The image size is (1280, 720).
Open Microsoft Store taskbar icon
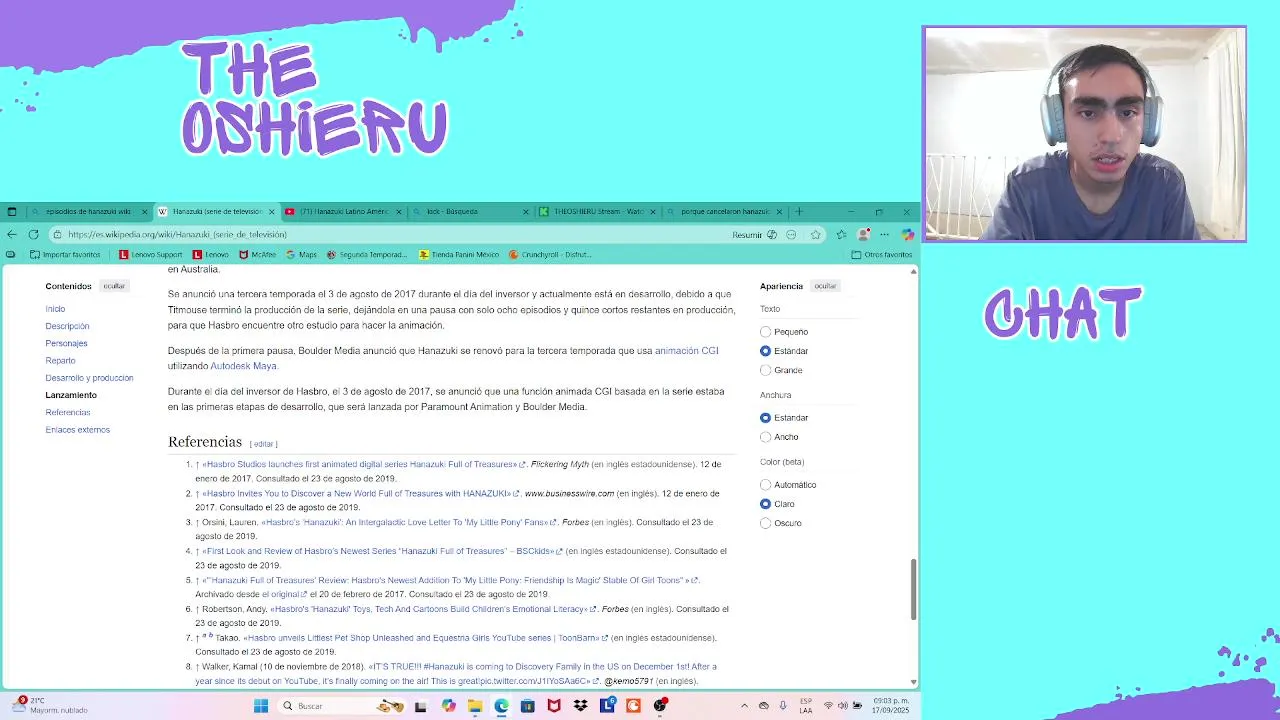click(528, 706)
